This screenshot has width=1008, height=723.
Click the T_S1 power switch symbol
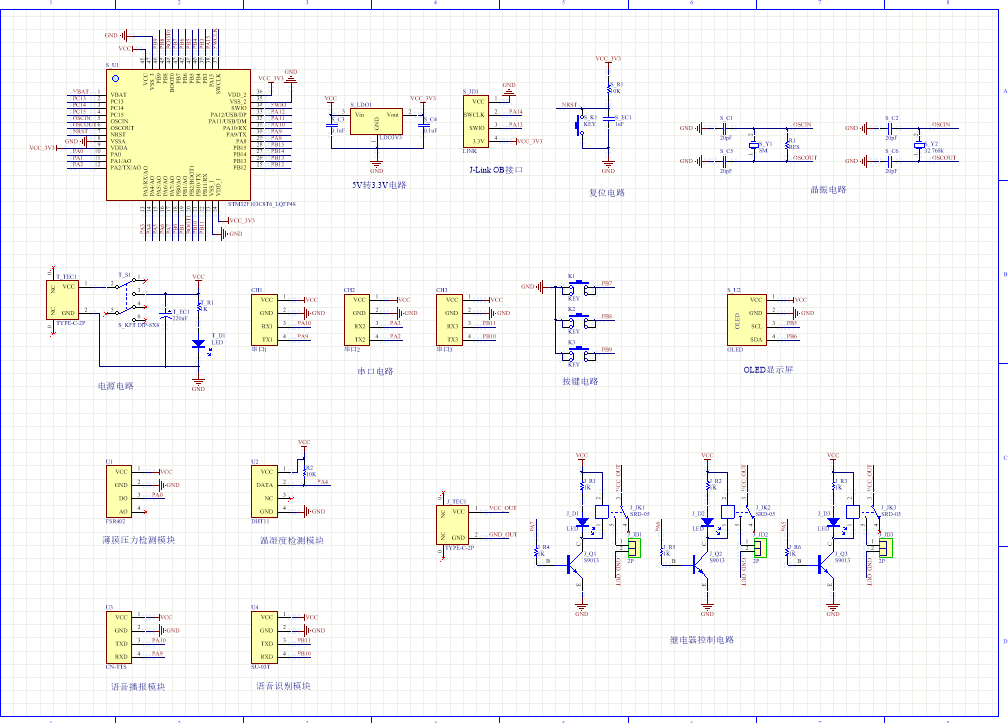tap(130, 295)
